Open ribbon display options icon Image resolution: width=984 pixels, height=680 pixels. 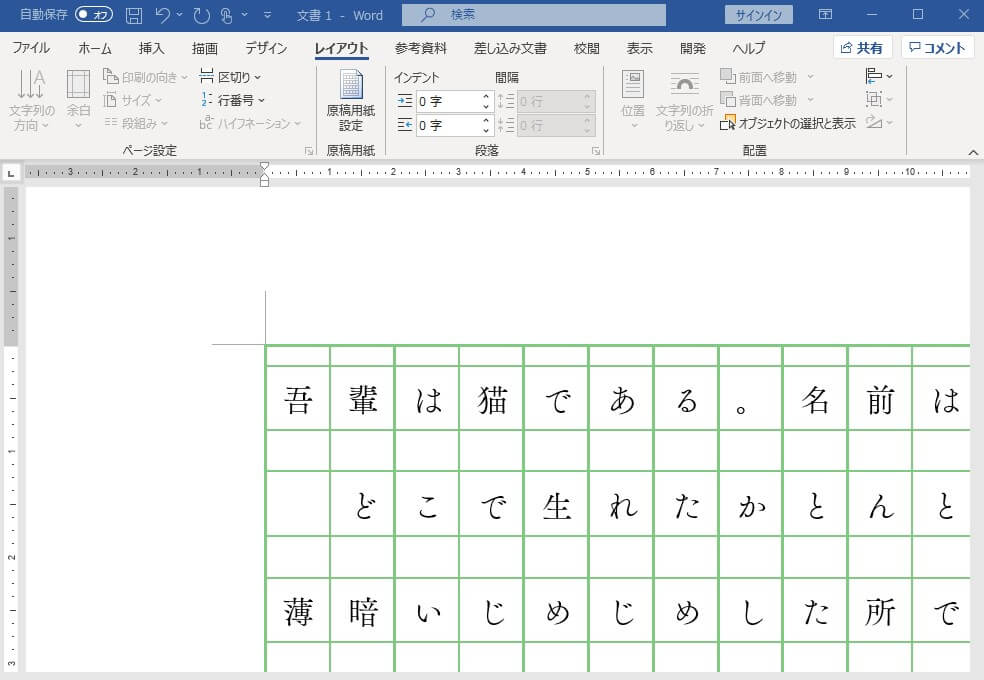click(825, 14)
